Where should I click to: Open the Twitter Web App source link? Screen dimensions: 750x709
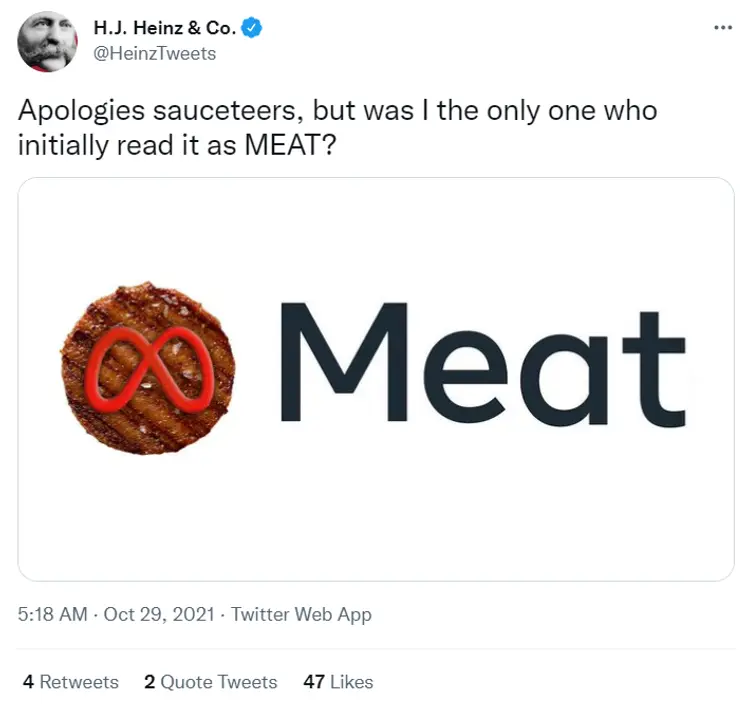[301, 614]
